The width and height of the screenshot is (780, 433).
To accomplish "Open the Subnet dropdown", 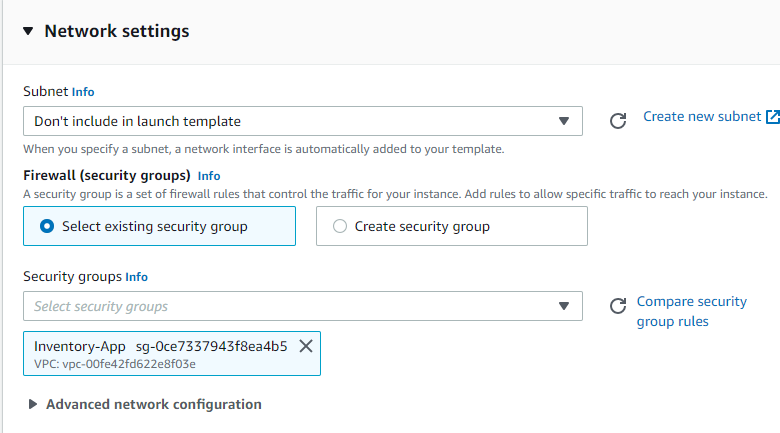I will click(302, 121).
